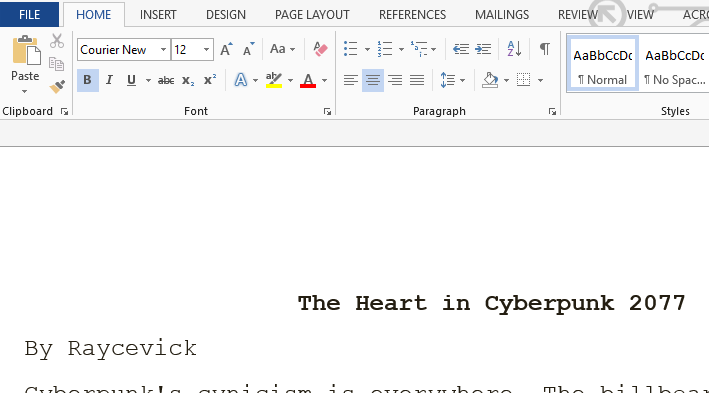709x393 pixels.
Task: Show paragraph marks with pilcrow icon
Action: [545, 49]
